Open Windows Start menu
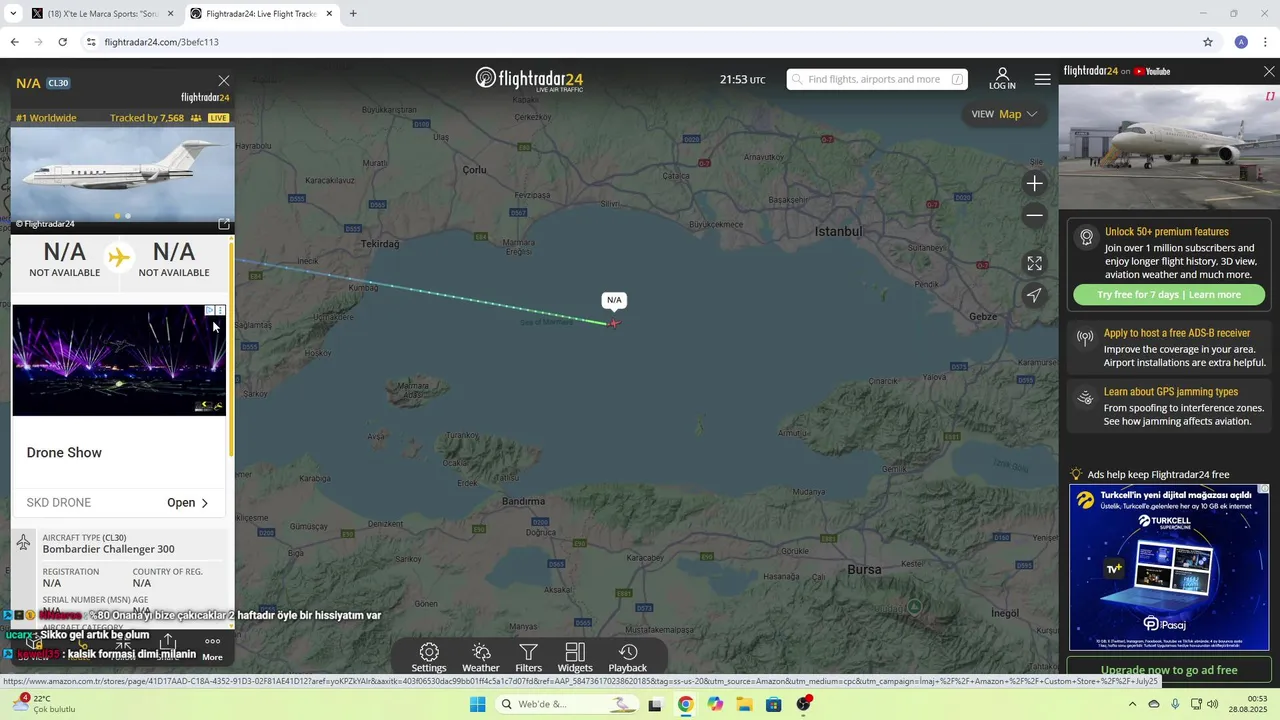 tap(478, 704)
